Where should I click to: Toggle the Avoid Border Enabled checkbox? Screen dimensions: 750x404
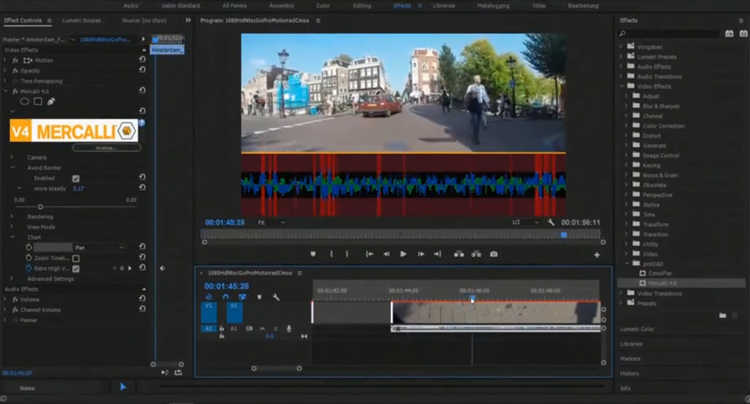76,178
